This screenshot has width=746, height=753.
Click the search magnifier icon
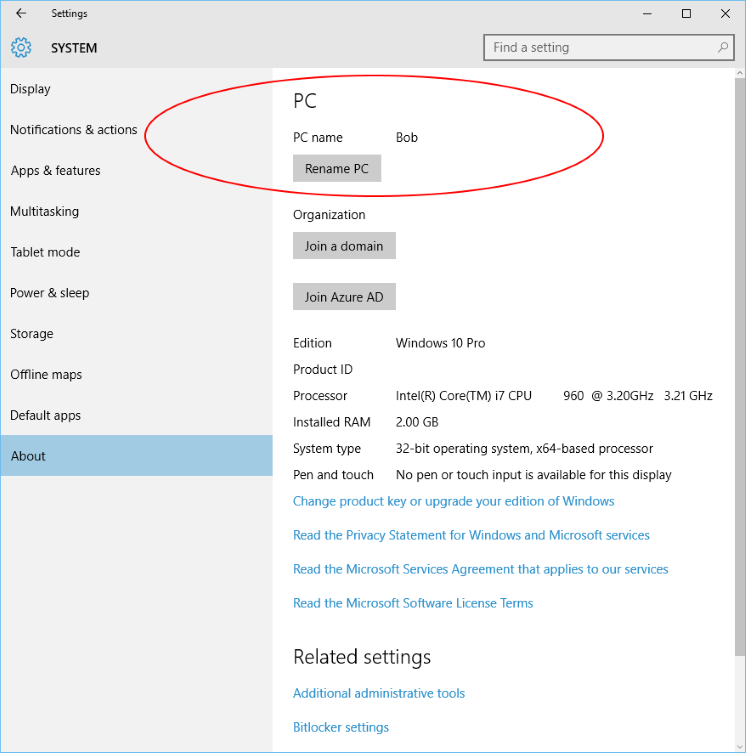[723, 47]
